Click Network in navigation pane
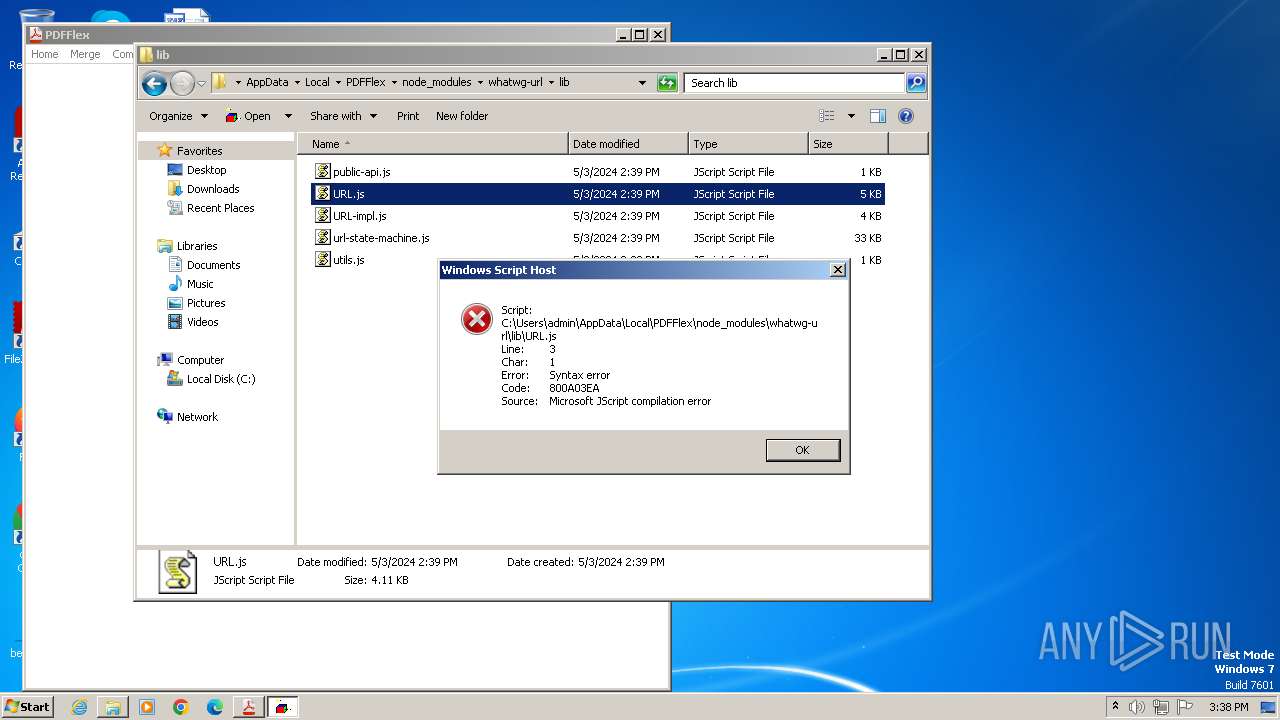This screenshot has width=1280, height=720. pyautogui.click(x=197, y=417)
